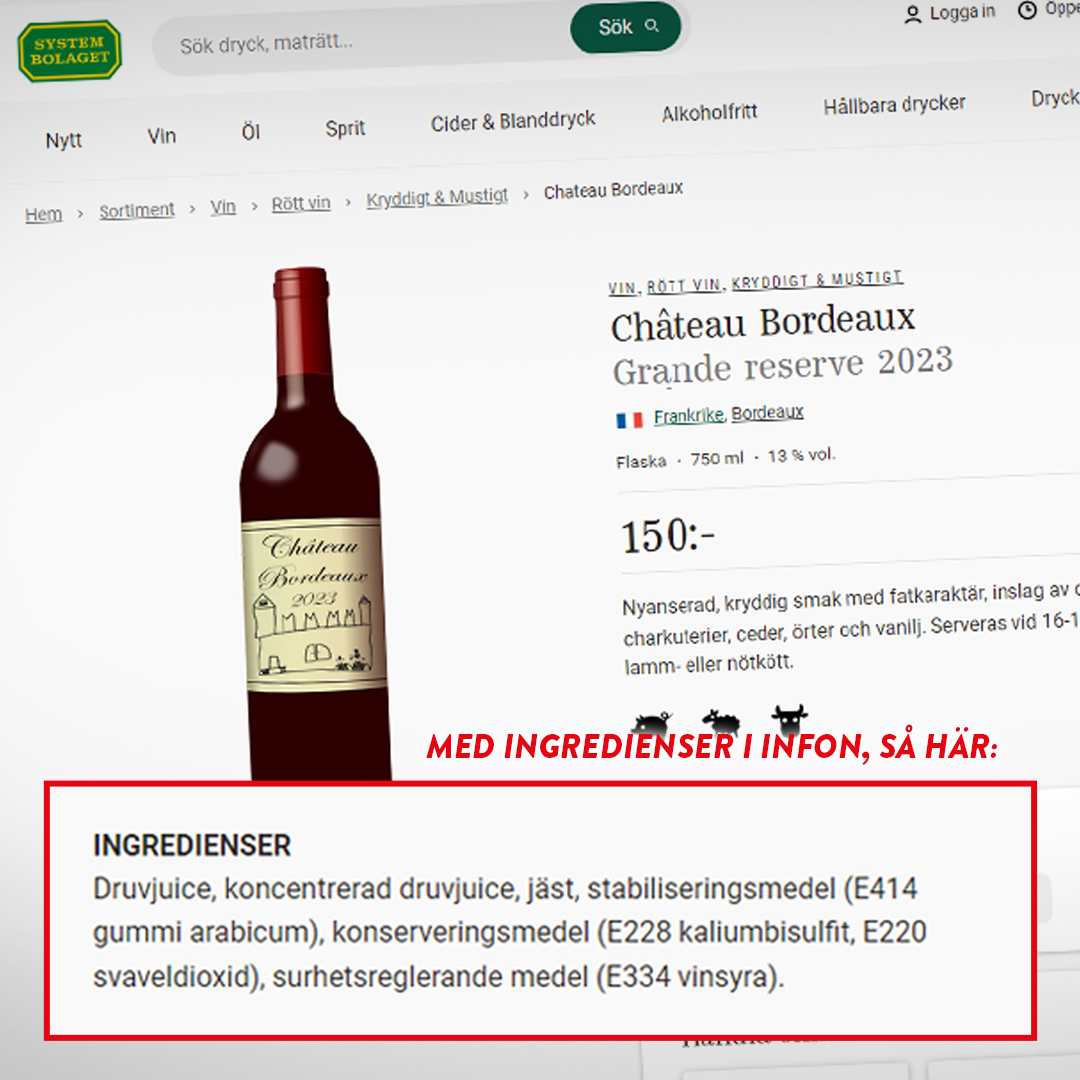Open the Öl menu item
The height and width of the screenshot is (1080, 1080).
[x=251, y=132]
